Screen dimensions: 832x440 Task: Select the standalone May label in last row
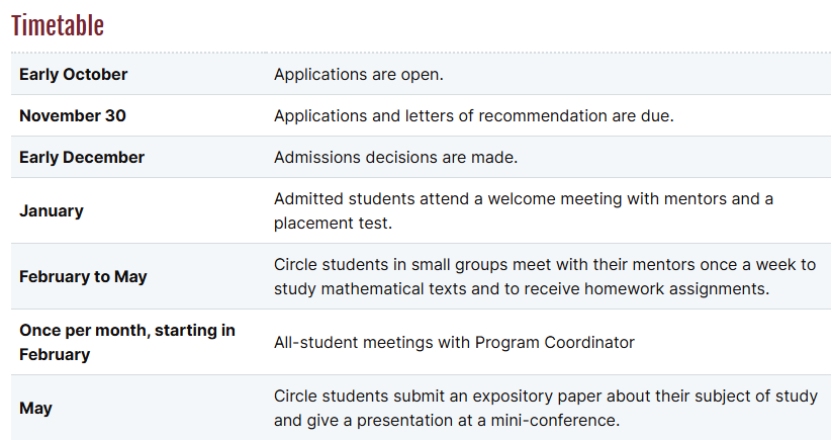pyautogui.click(x=36, y=408)
